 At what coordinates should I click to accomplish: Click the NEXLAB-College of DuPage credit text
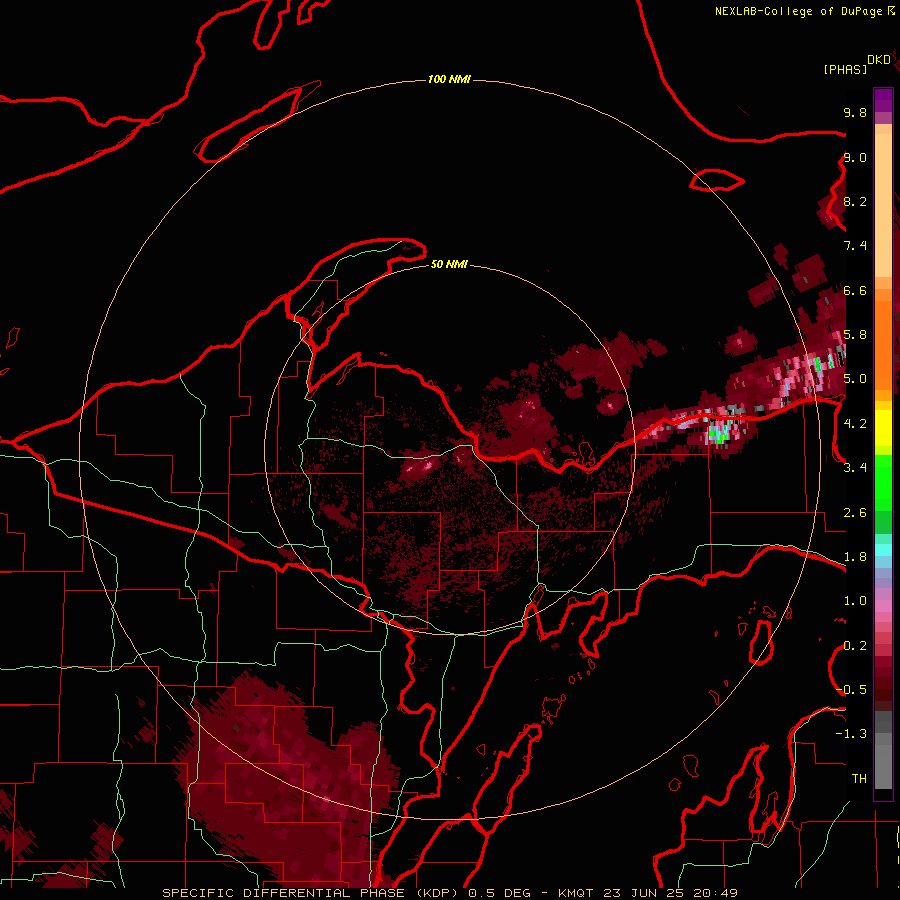coord(798,11)
